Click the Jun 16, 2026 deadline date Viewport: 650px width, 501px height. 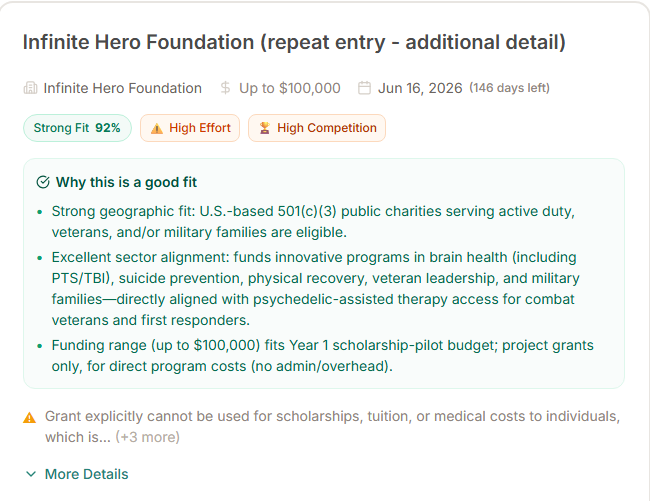(420, 88)
